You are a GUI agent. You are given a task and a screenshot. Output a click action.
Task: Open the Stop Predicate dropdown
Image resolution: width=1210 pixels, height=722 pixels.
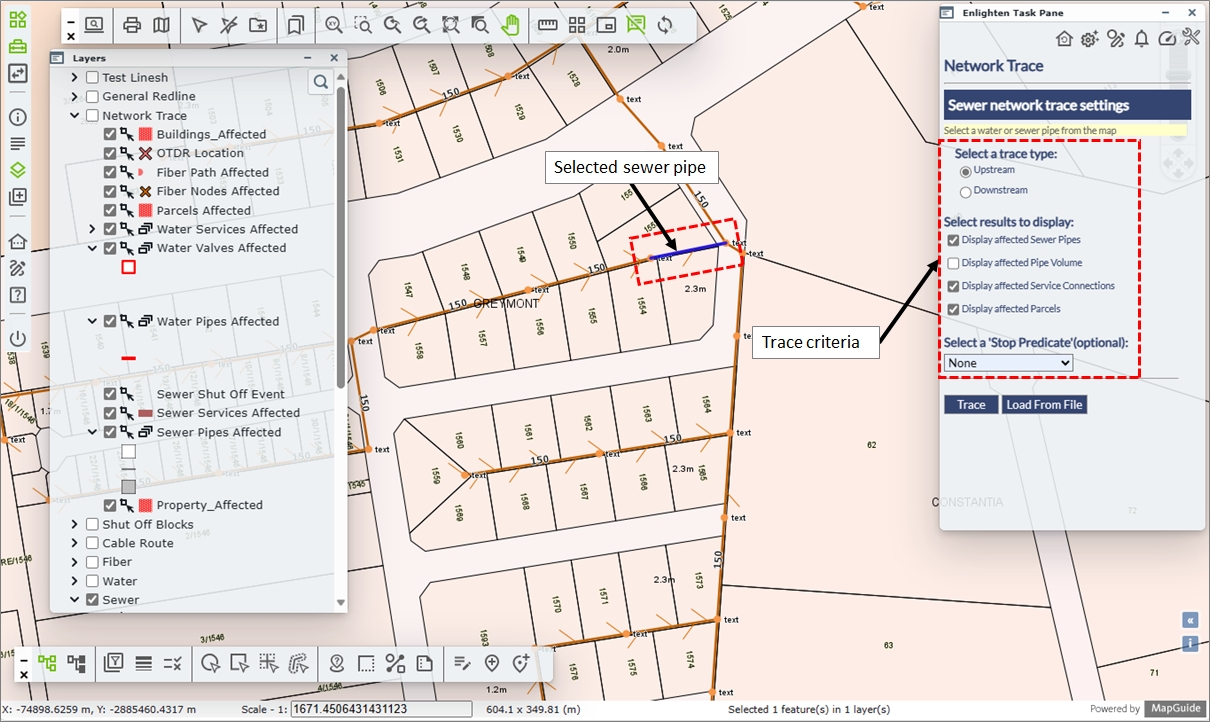[x=1008, y=363]
